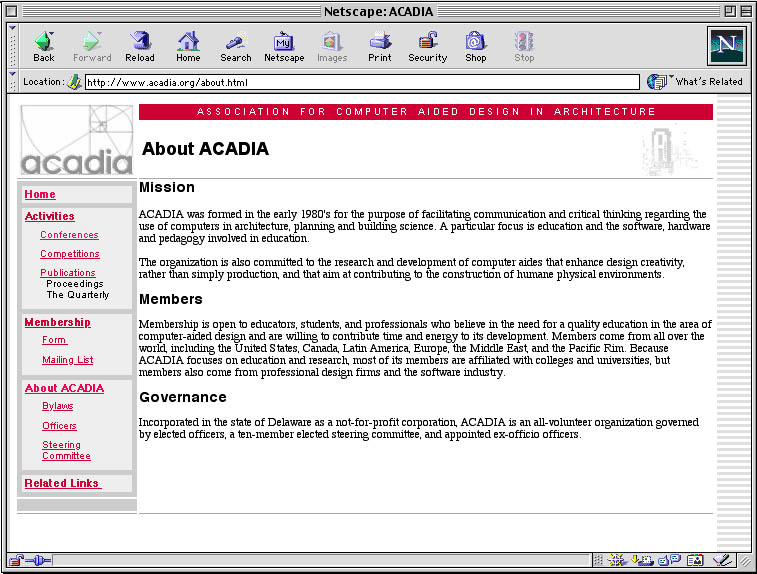Screen dimensions: 757x574
Task: Click the Stop traffic-light icon
Action: [x=524, y=47]
